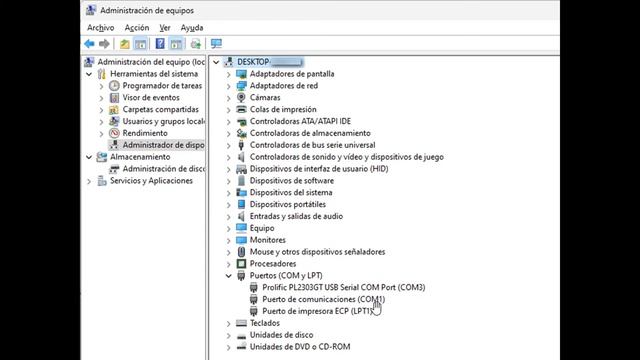Click the Unidades de disco icon
The width and height of the screenshot is (640, 360).
[x=241, y=336]
